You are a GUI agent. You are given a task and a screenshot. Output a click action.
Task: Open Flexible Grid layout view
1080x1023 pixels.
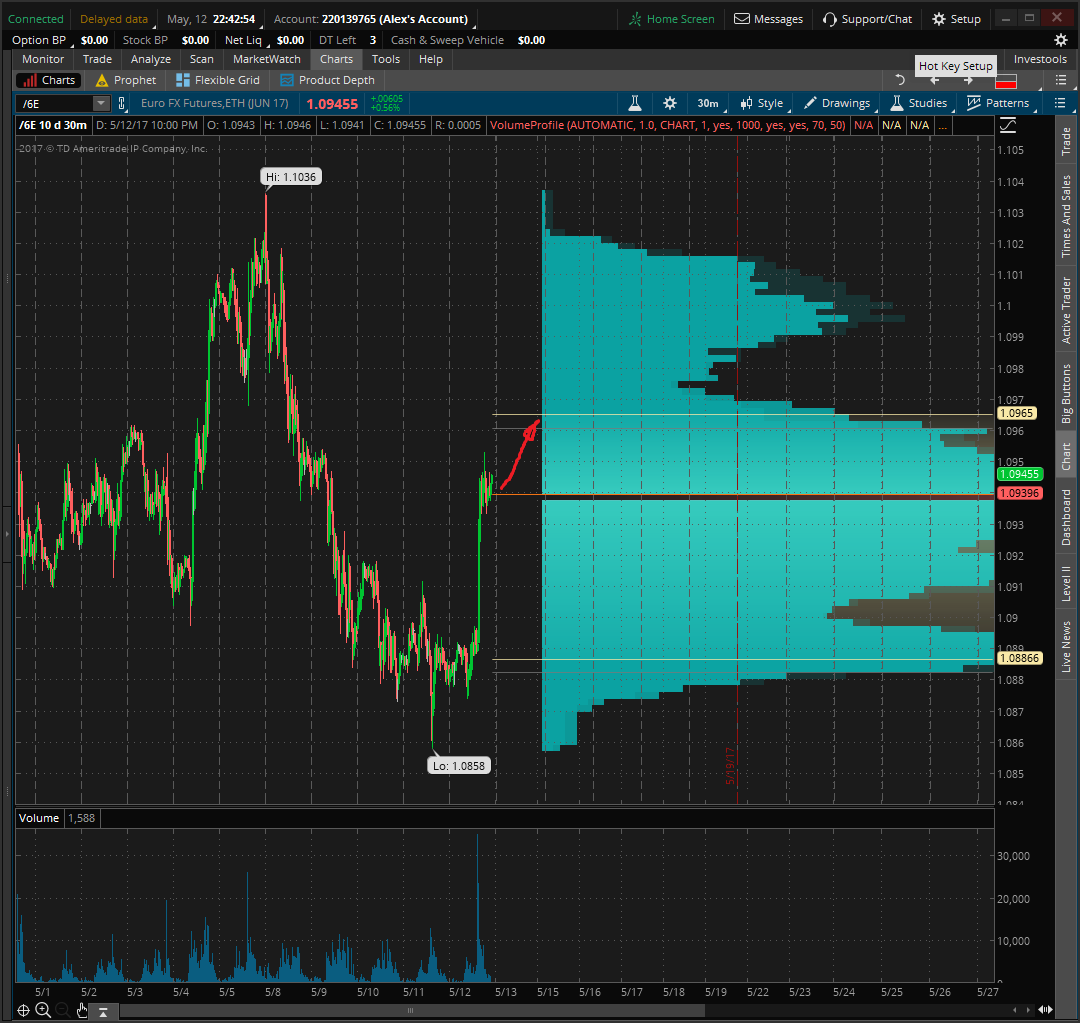[218, 80]
